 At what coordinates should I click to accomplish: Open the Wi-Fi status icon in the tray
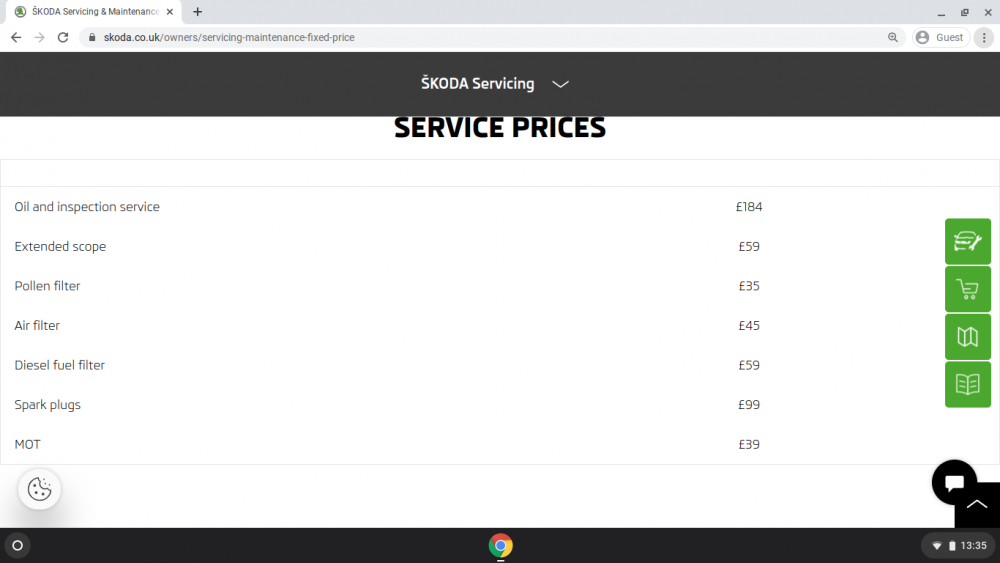[x=936, y=546]
